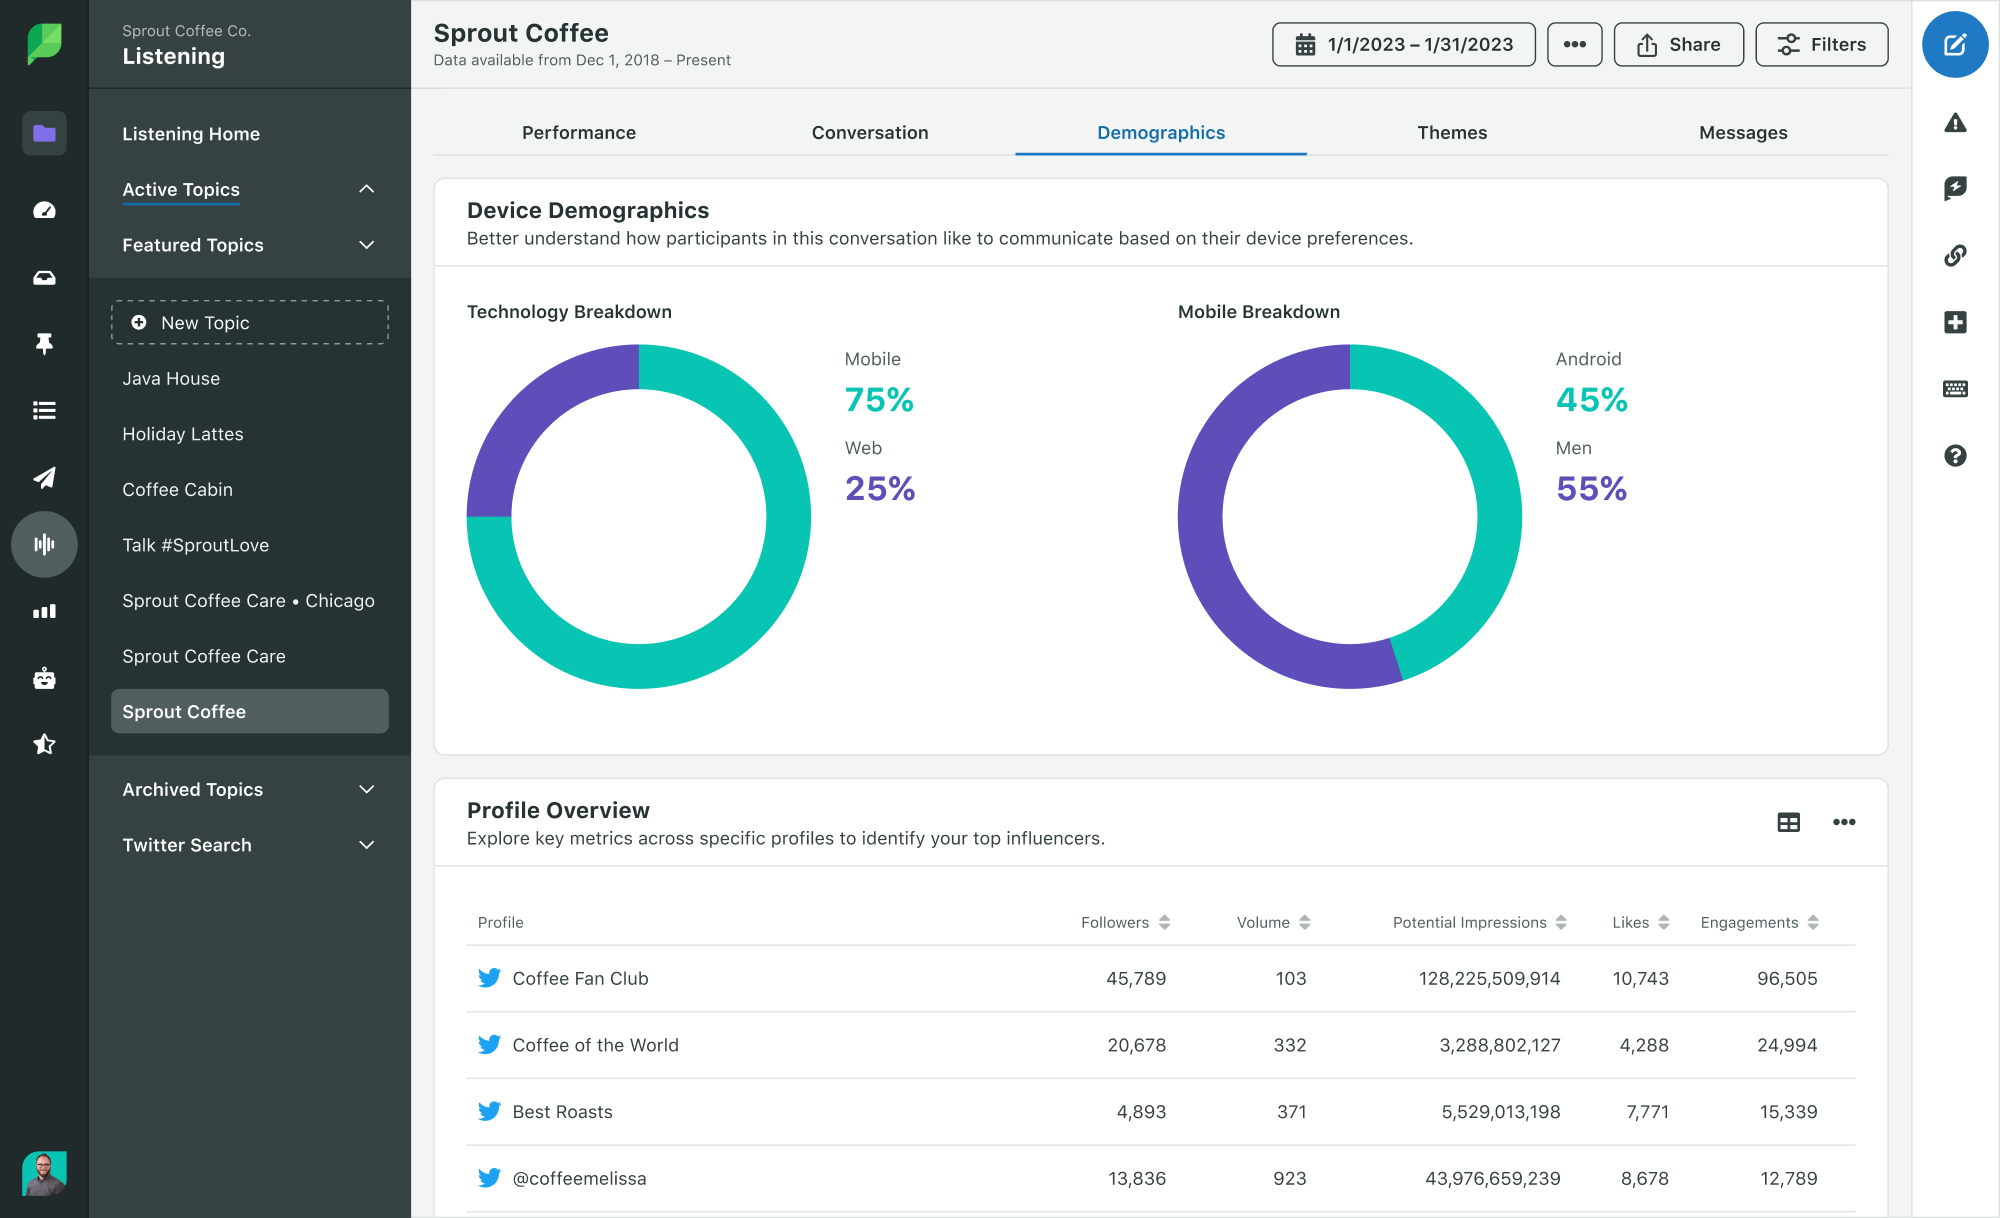
Task: Click the Coffee Fan Club Twitter icon
Action: pyautogui.click(x=489, y=978)
